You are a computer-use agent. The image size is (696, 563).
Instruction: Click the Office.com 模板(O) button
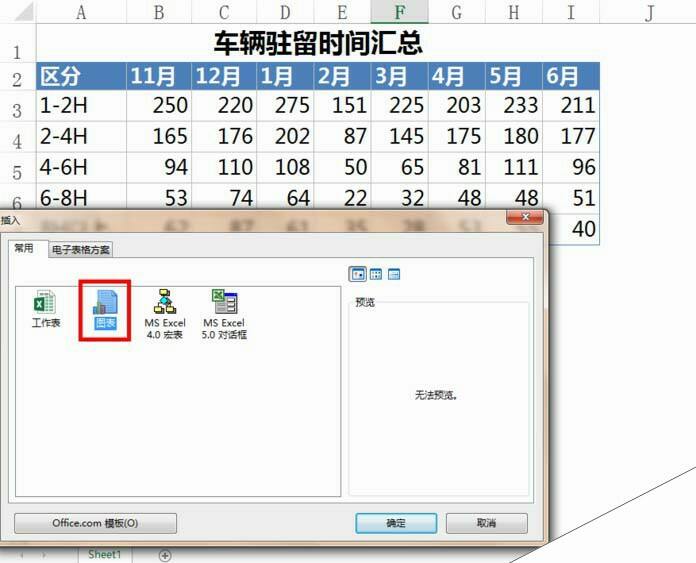tap(95, 523)
